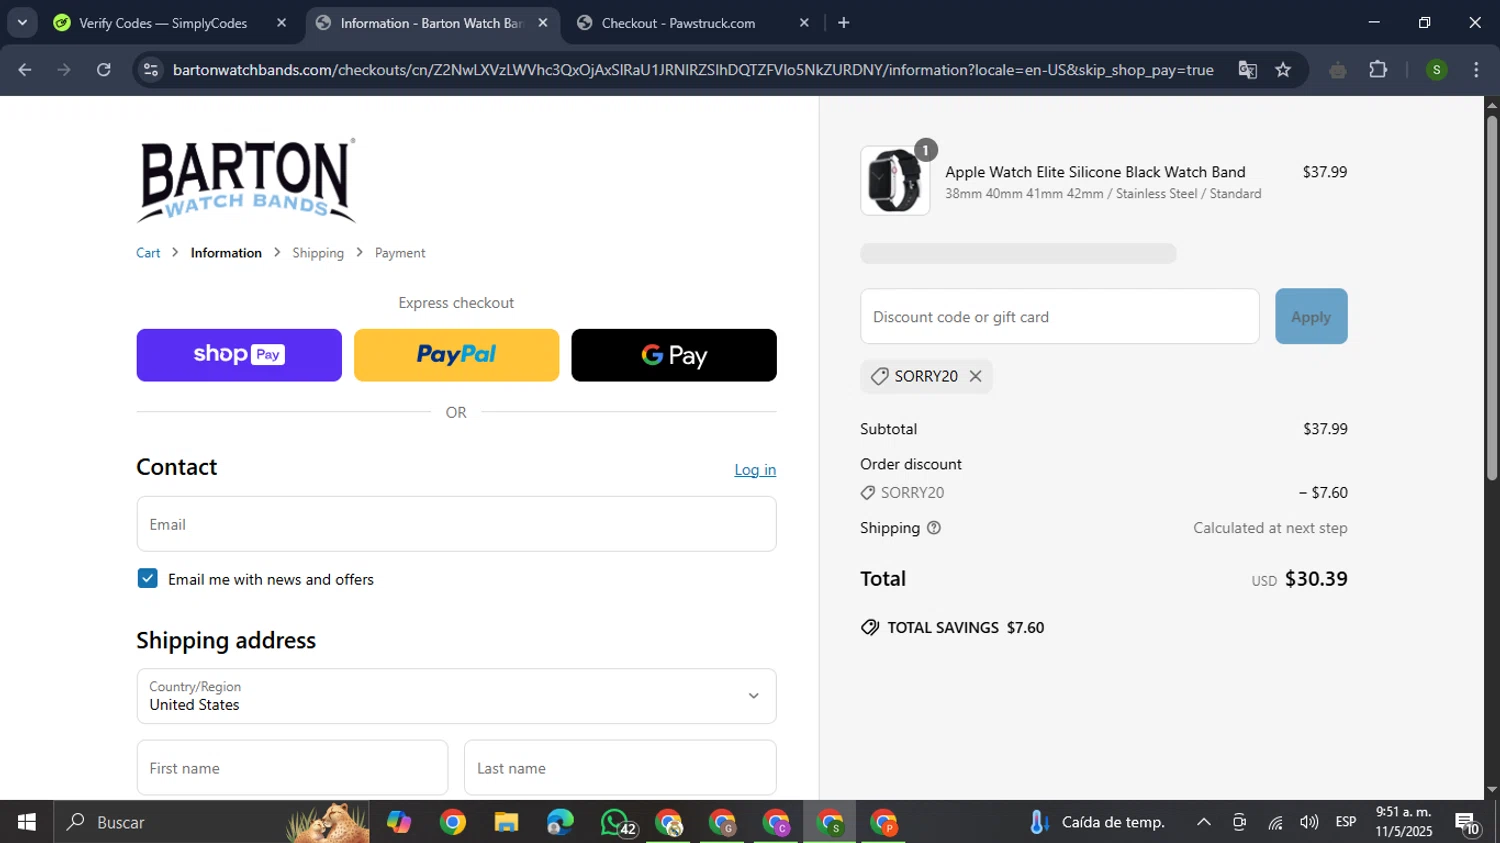1500x843 pixels.
Task: Go back to Cart breadcrumb
Action: tap(148, 253)
